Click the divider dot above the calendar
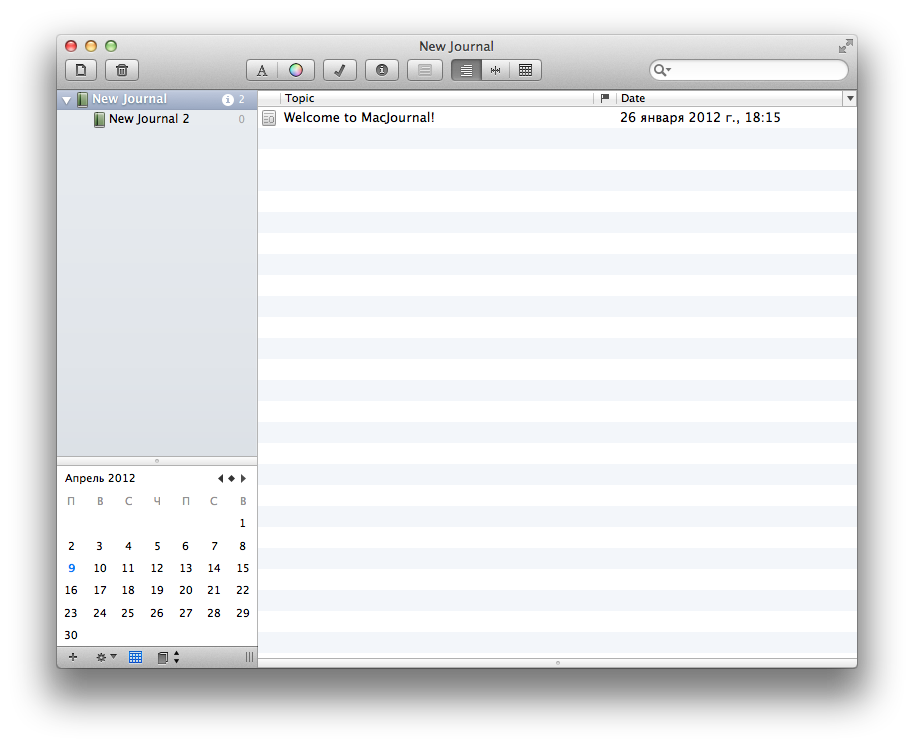 coord(157,461)
